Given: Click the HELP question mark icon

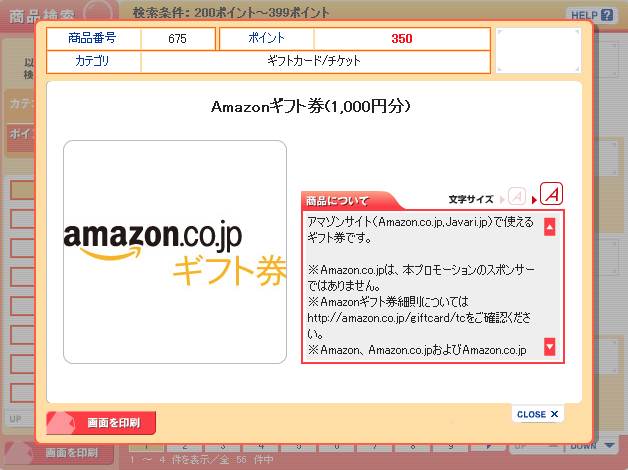Looking at the screenshot, I should (607, 15).
